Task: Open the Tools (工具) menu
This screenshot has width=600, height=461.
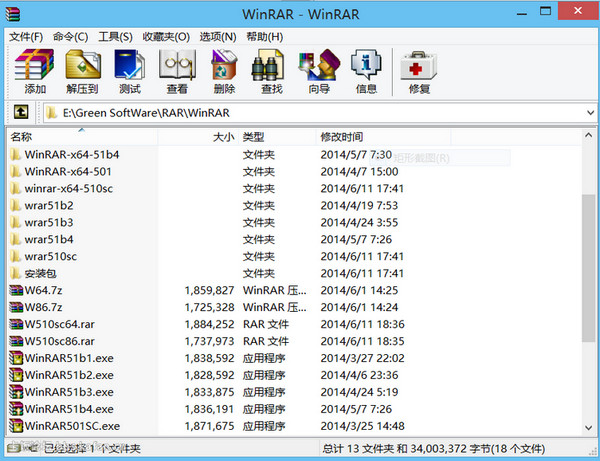Action: [x=115, y=37]
